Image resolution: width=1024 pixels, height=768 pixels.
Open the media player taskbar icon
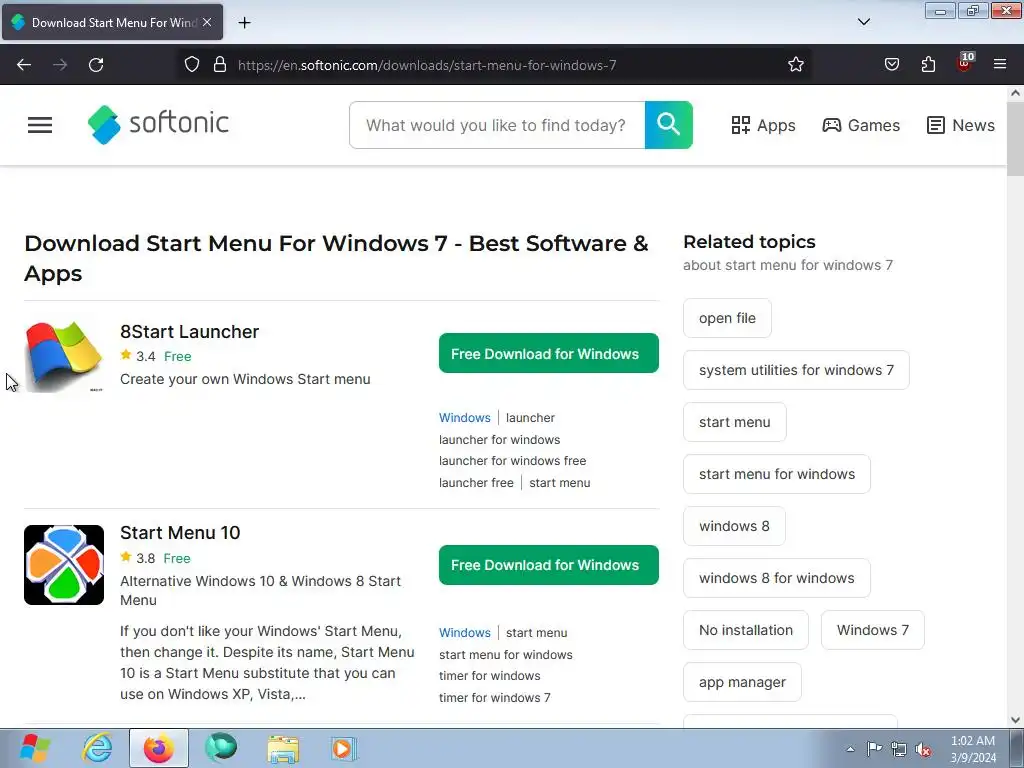tap(343, 748)
